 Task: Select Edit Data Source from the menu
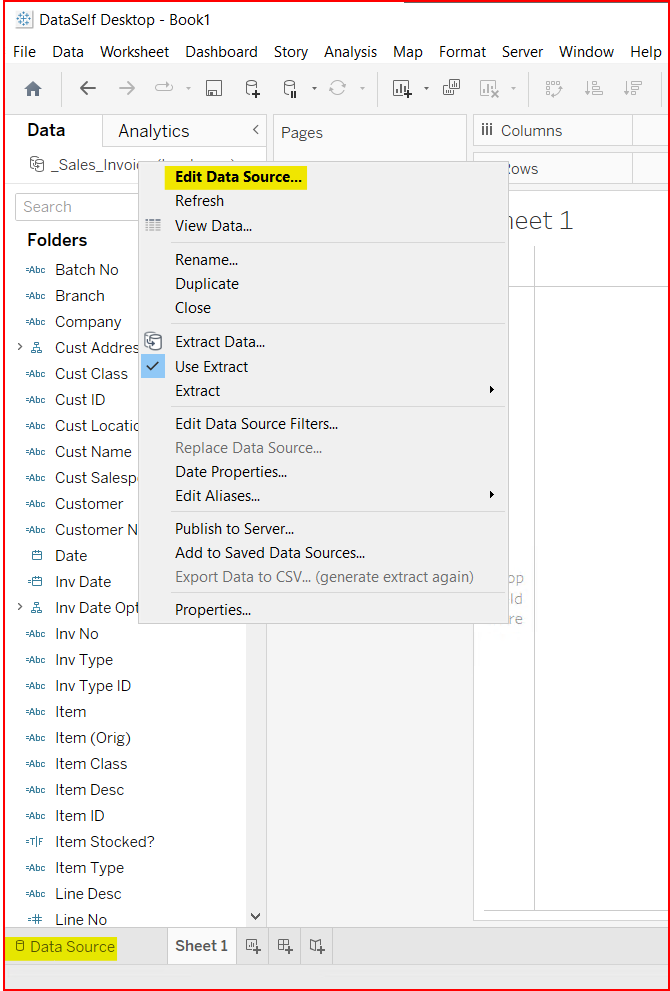(x=236, y=176)
